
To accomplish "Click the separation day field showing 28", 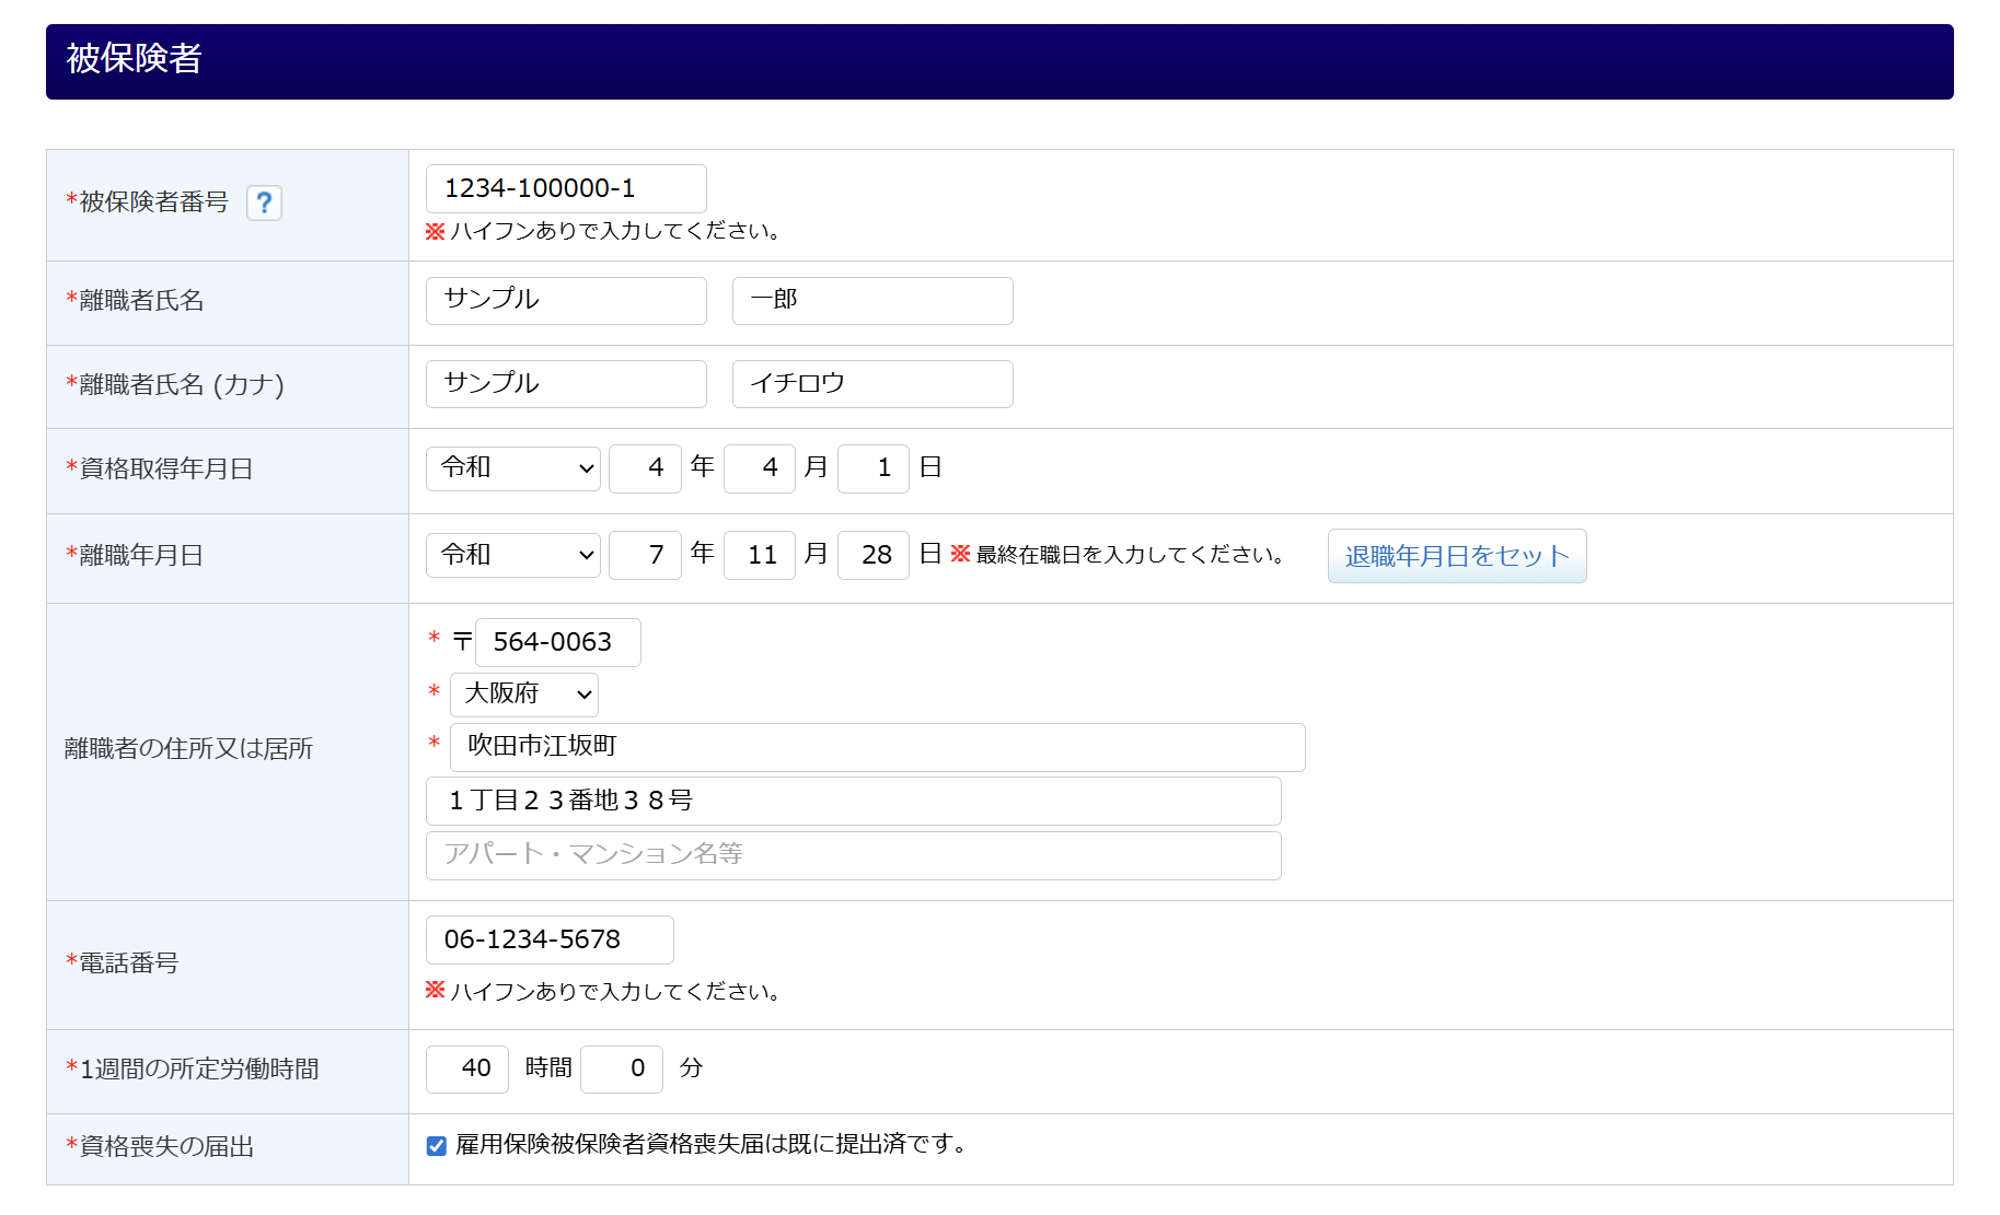I will tap(873, 555).
